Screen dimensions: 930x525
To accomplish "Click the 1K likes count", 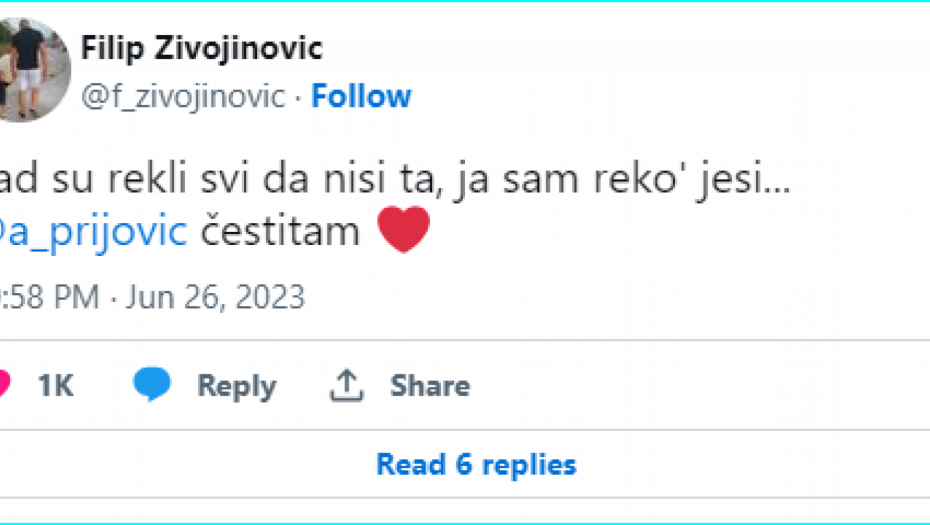I will click(55, 385).
